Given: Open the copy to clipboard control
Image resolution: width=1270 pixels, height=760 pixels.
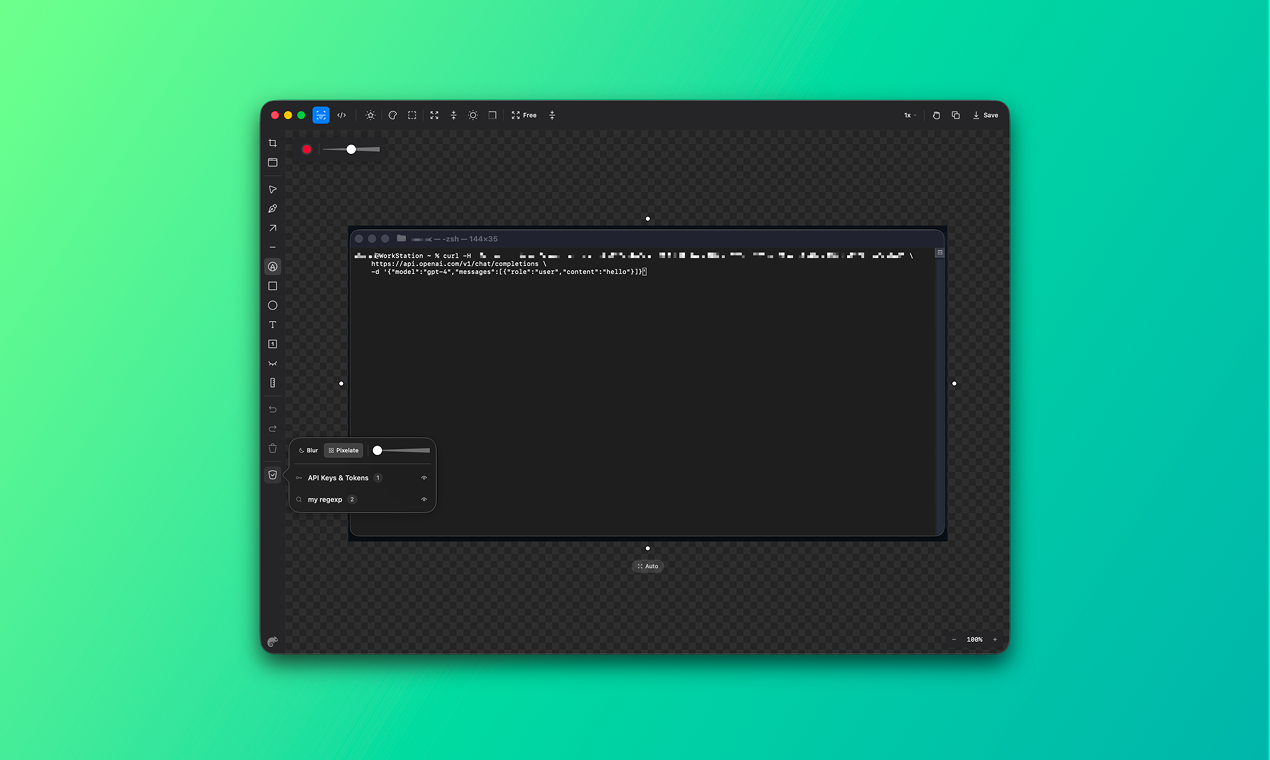Looking at the screenshot, I should click(954, 115).
